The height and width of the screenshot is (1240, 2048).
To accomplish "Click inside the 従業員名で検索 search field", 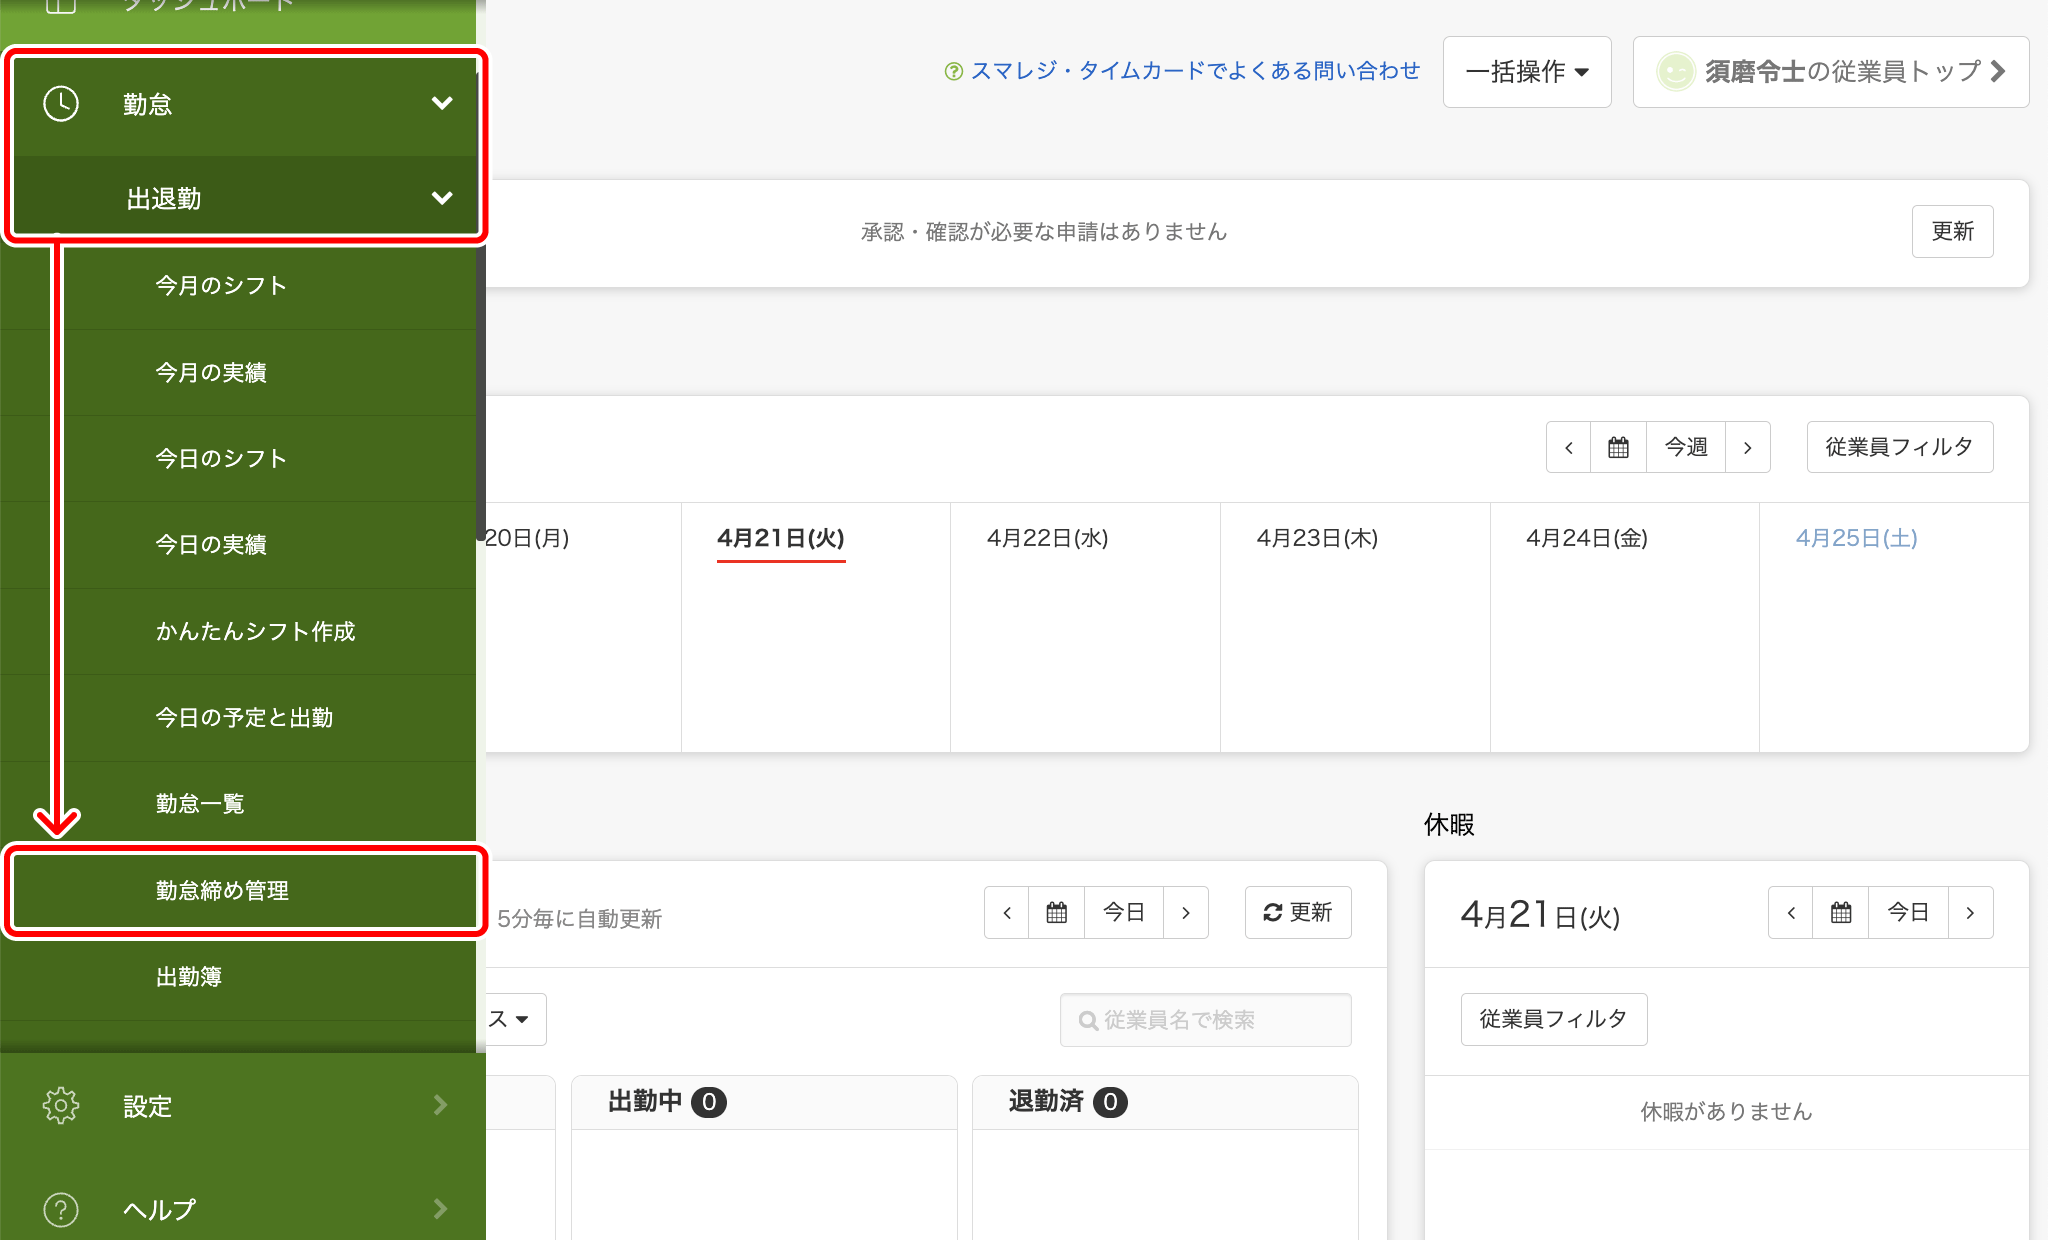I will [x=1205, y=1020].
